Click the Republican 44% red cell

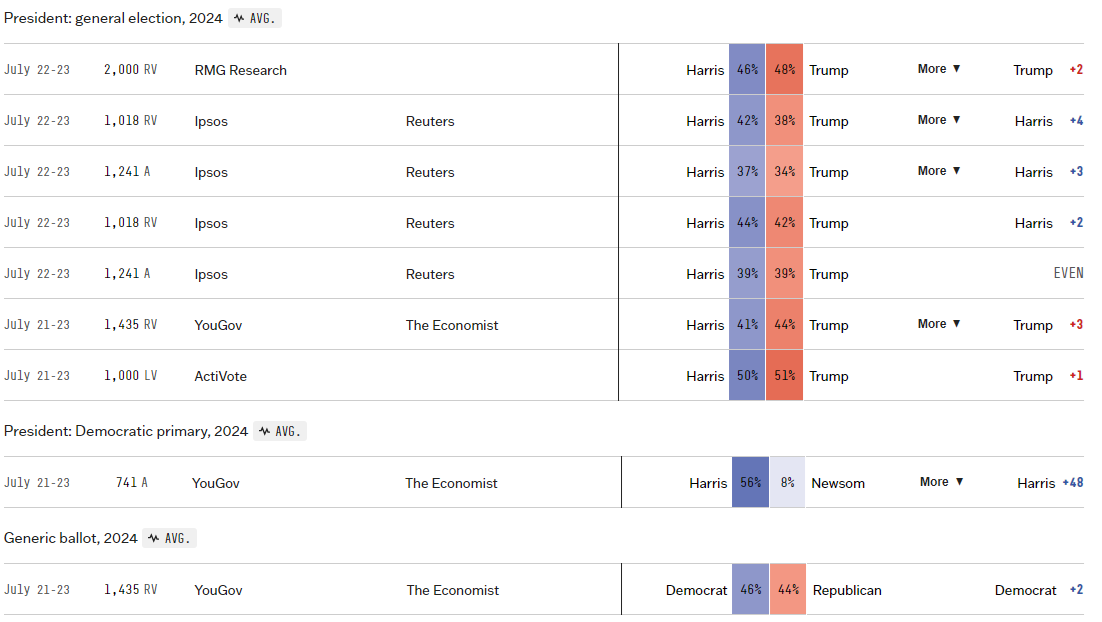click(x=787, y=590)
